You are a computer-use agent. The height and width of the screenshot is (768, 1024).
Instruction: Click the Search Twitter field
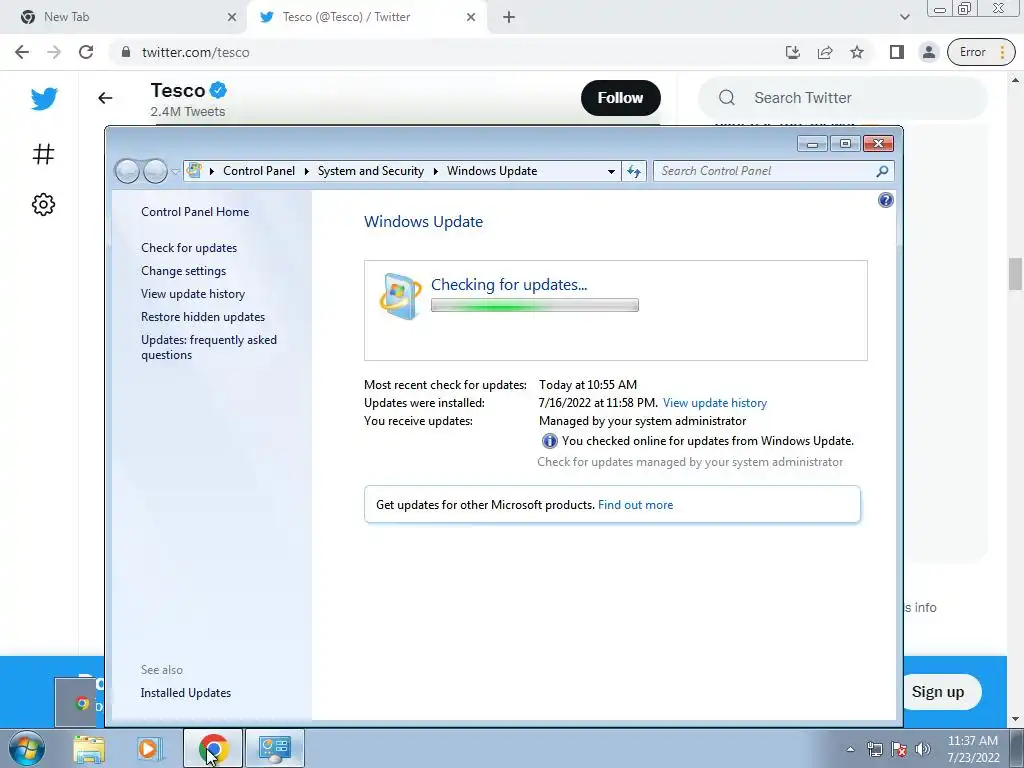842,98
